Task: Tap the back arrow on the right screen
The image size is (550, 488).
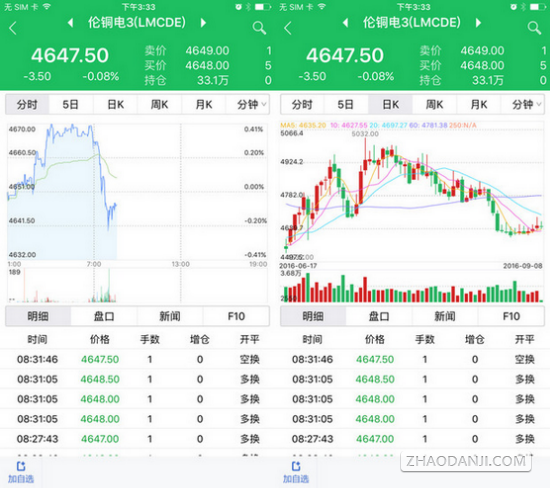Action: 288,28
